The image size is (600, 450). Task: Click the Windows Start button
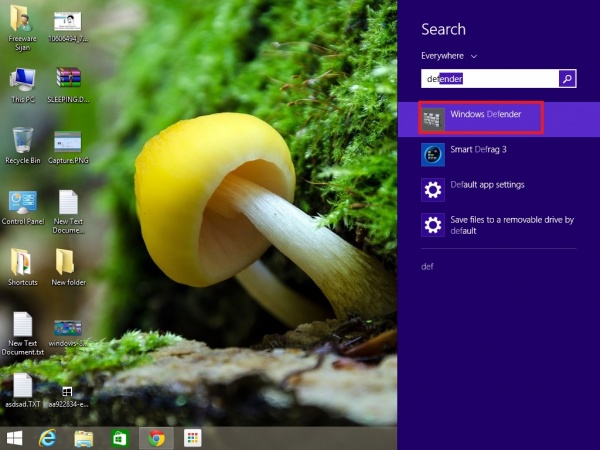[x=15, y=438]
